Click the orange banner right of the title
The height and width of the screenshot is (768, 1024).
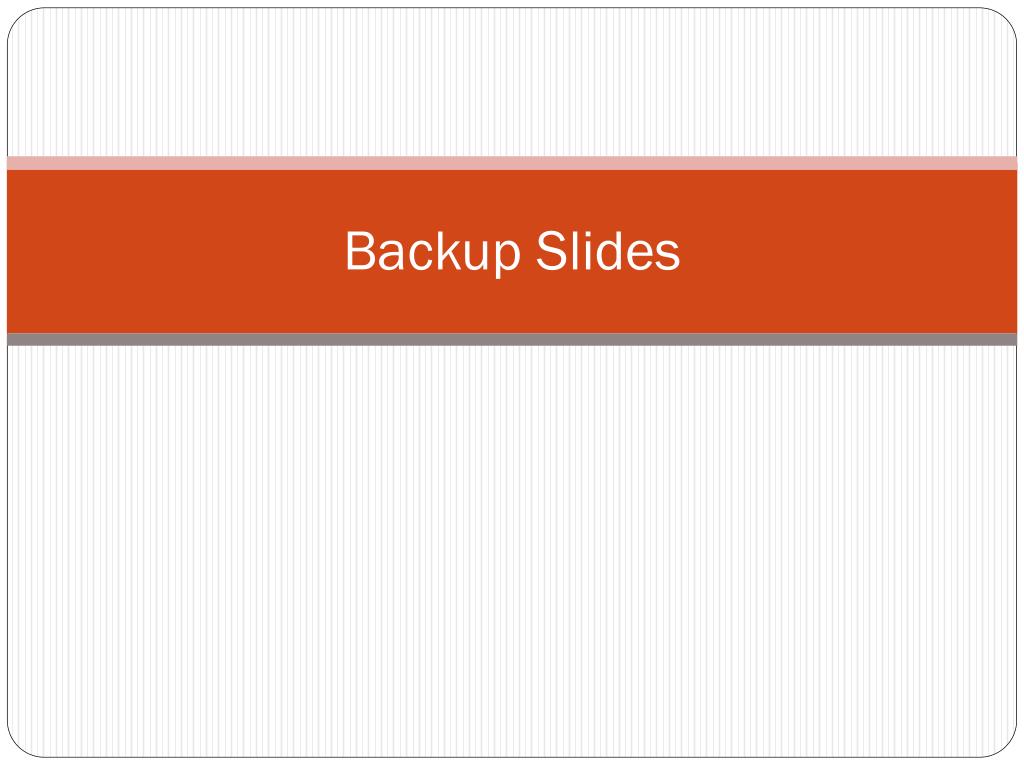click(849, 251)
